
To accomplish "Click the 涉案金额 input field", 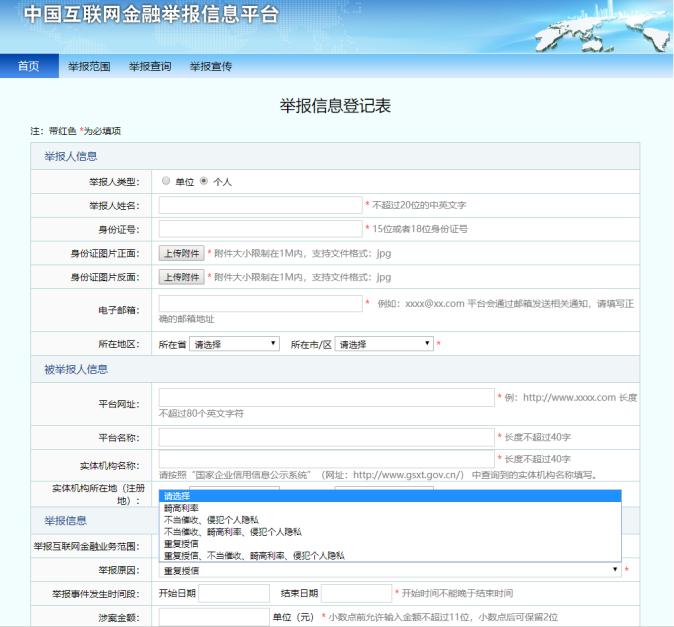I will coord(214,617).
